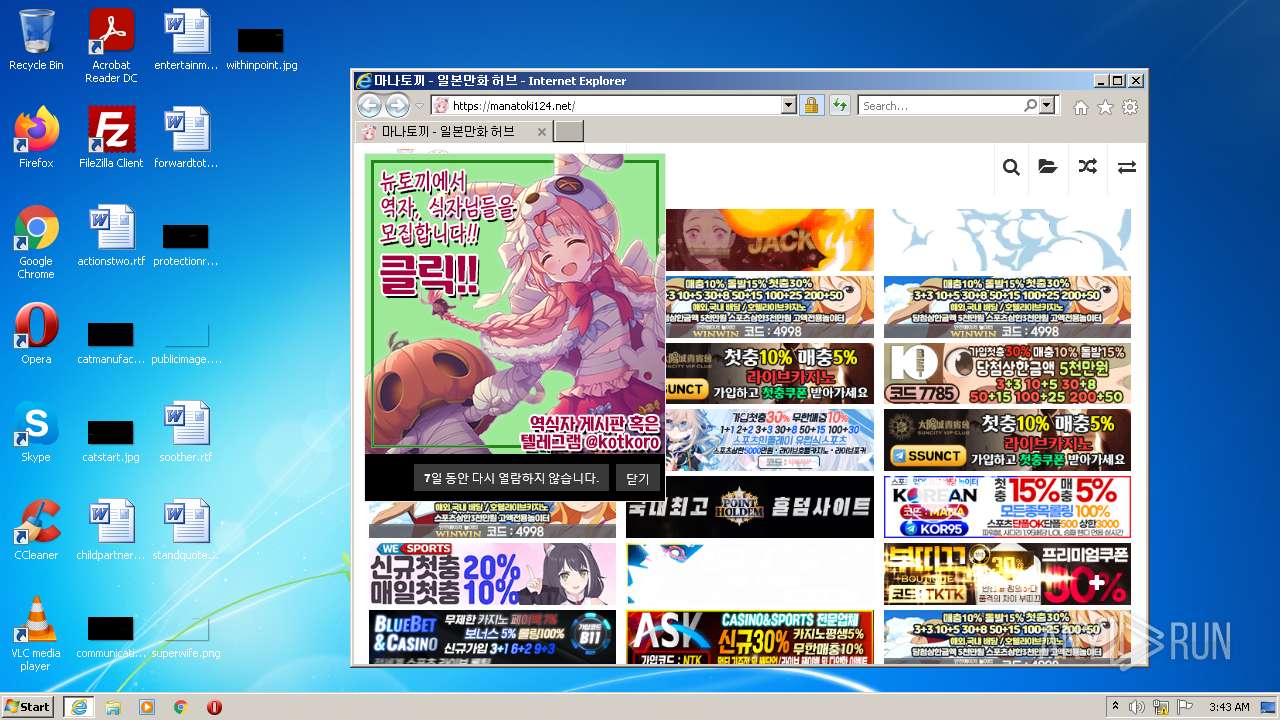The width and height of the screenshot is (1280, 720).
Task: Click in the IE Search box
Action: click(941, 105)
